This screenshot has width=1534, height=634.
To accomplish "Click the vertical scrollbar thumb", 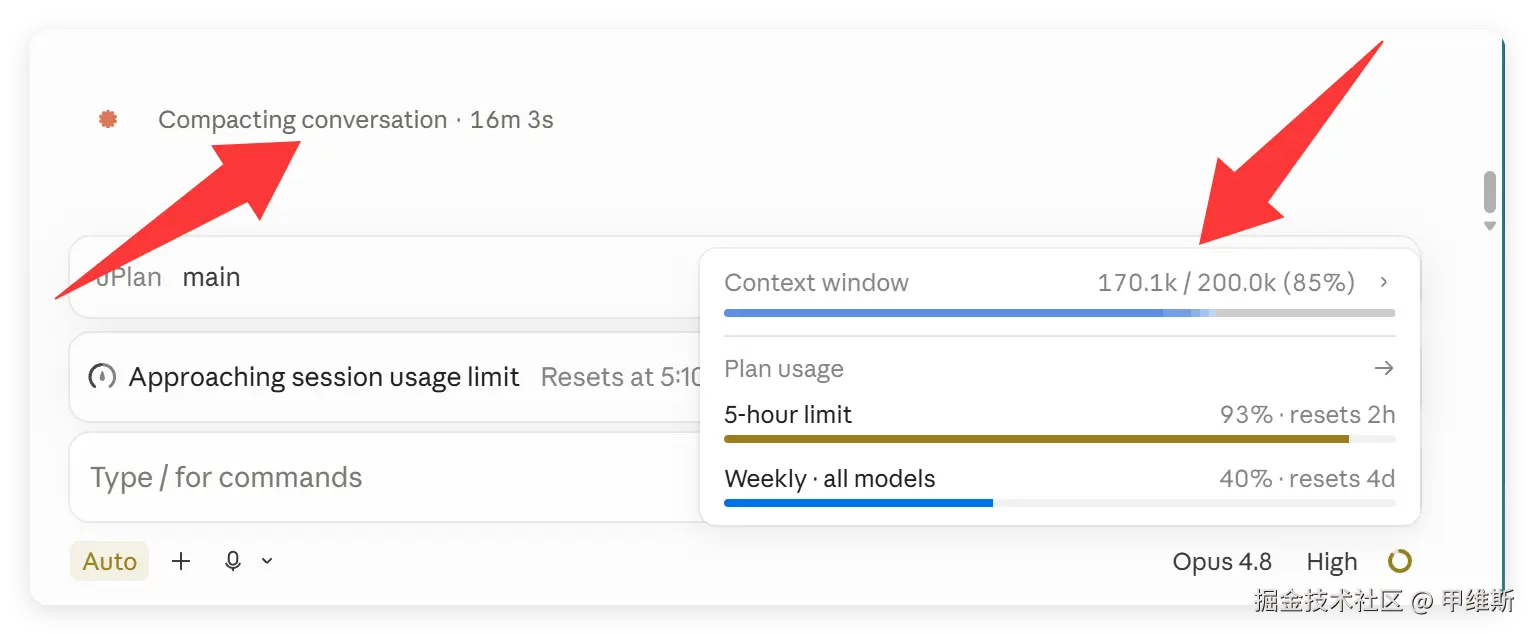I will (1490, 191).
